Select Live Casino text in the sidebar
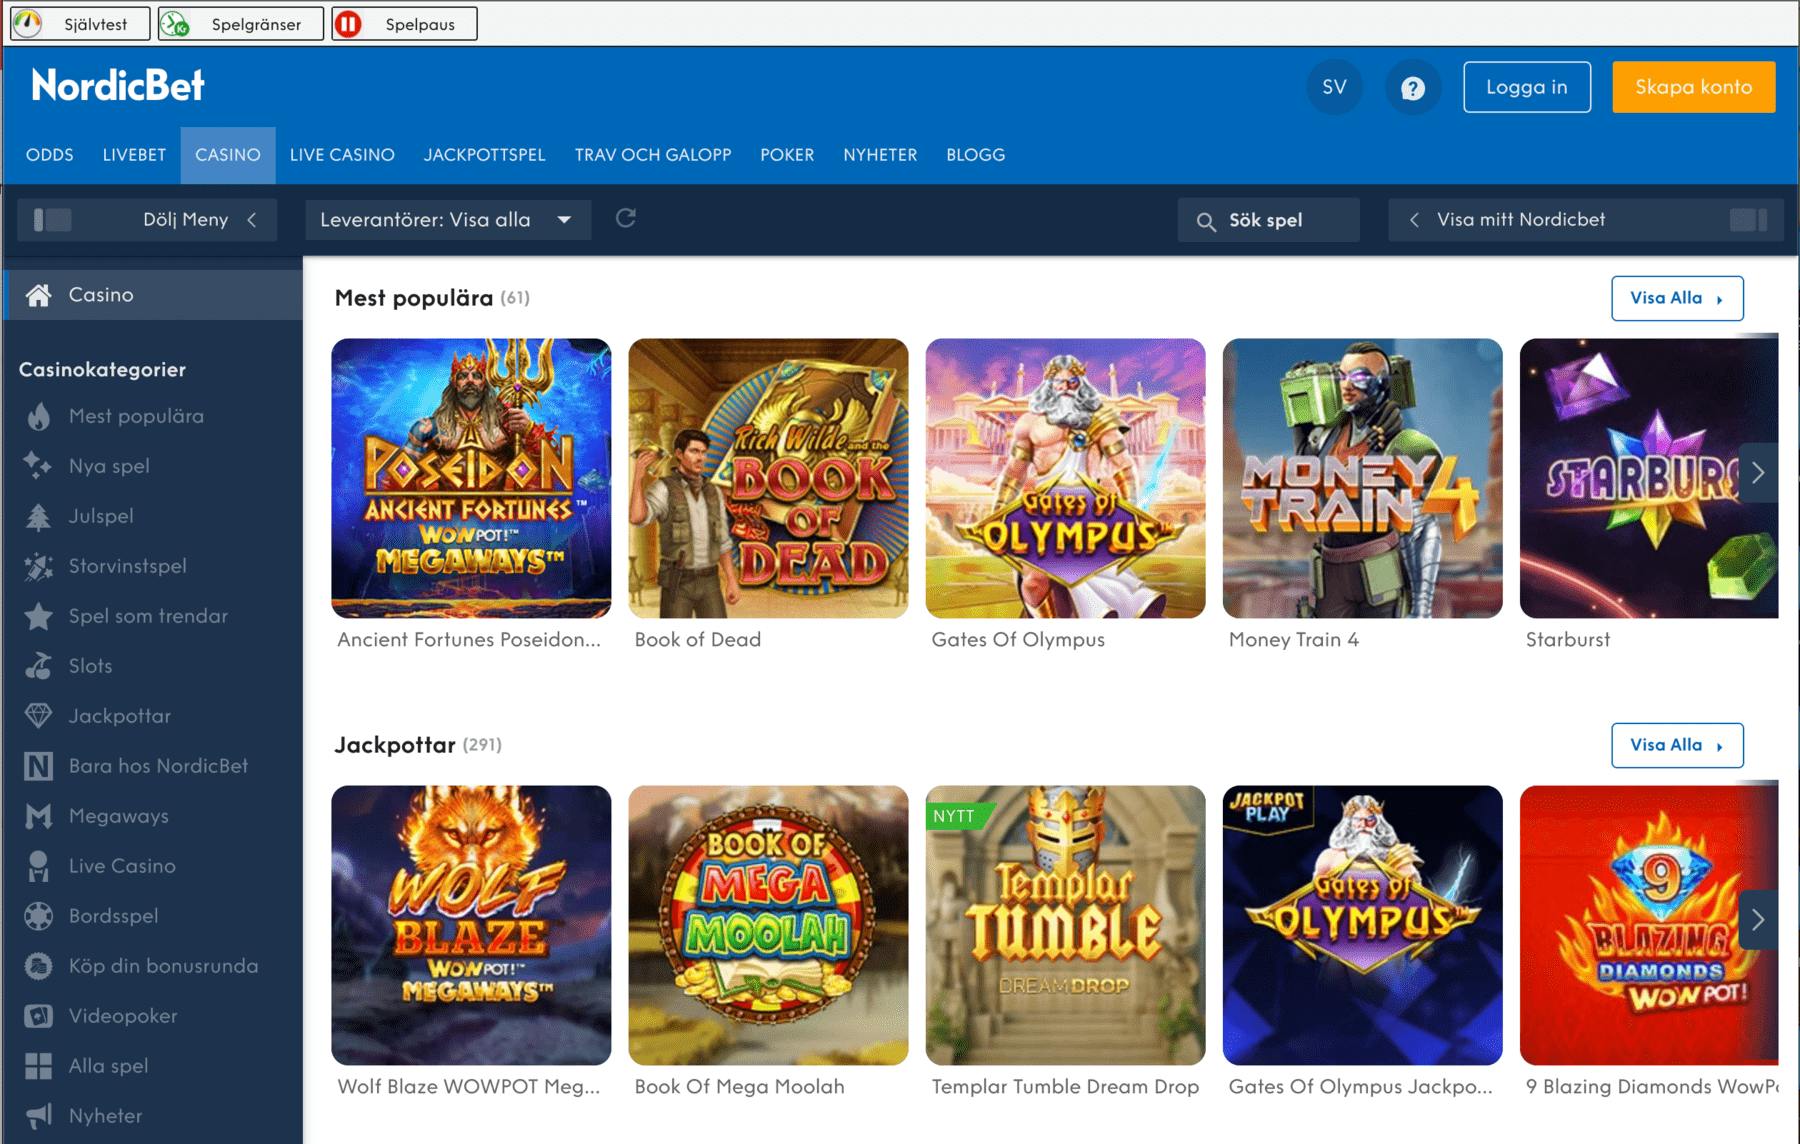 click(122, 866)
